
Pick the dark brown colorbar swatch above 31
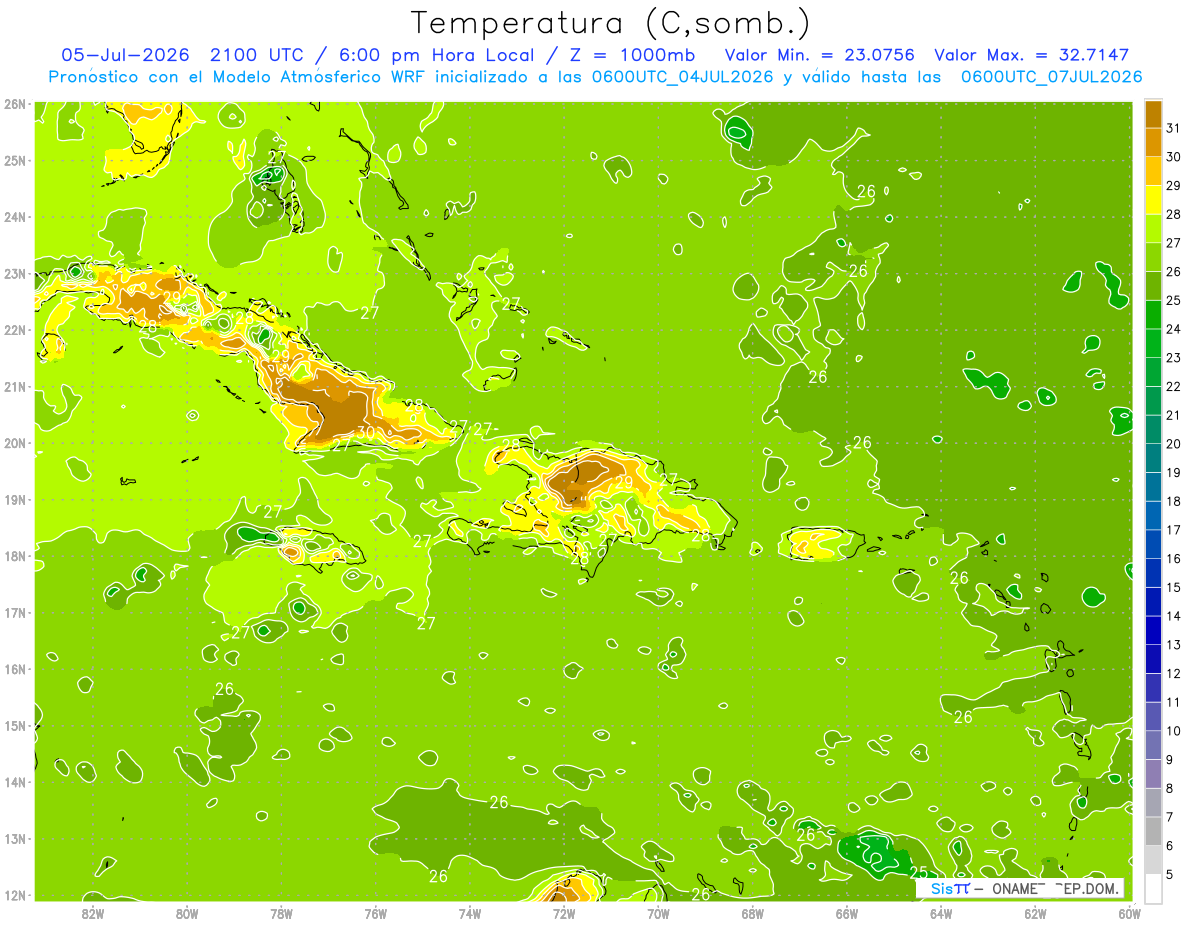coord(1153,113)
